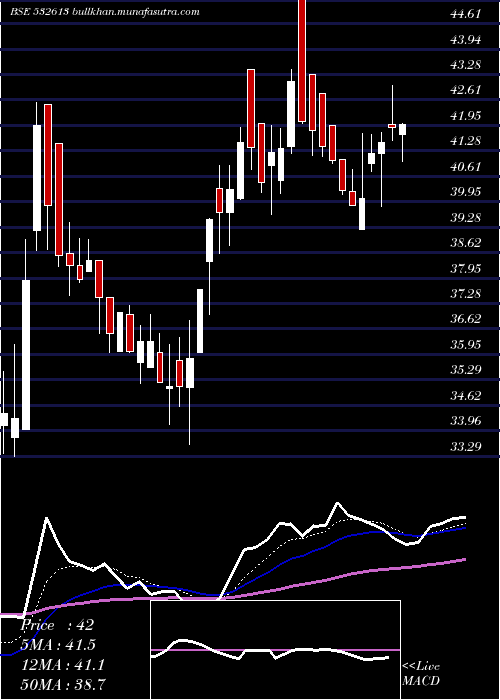Click the 5MA : 41.5 legend entry
Image resolution: width=500 pixels, height=700 pixels.
[x=59, y=645]
